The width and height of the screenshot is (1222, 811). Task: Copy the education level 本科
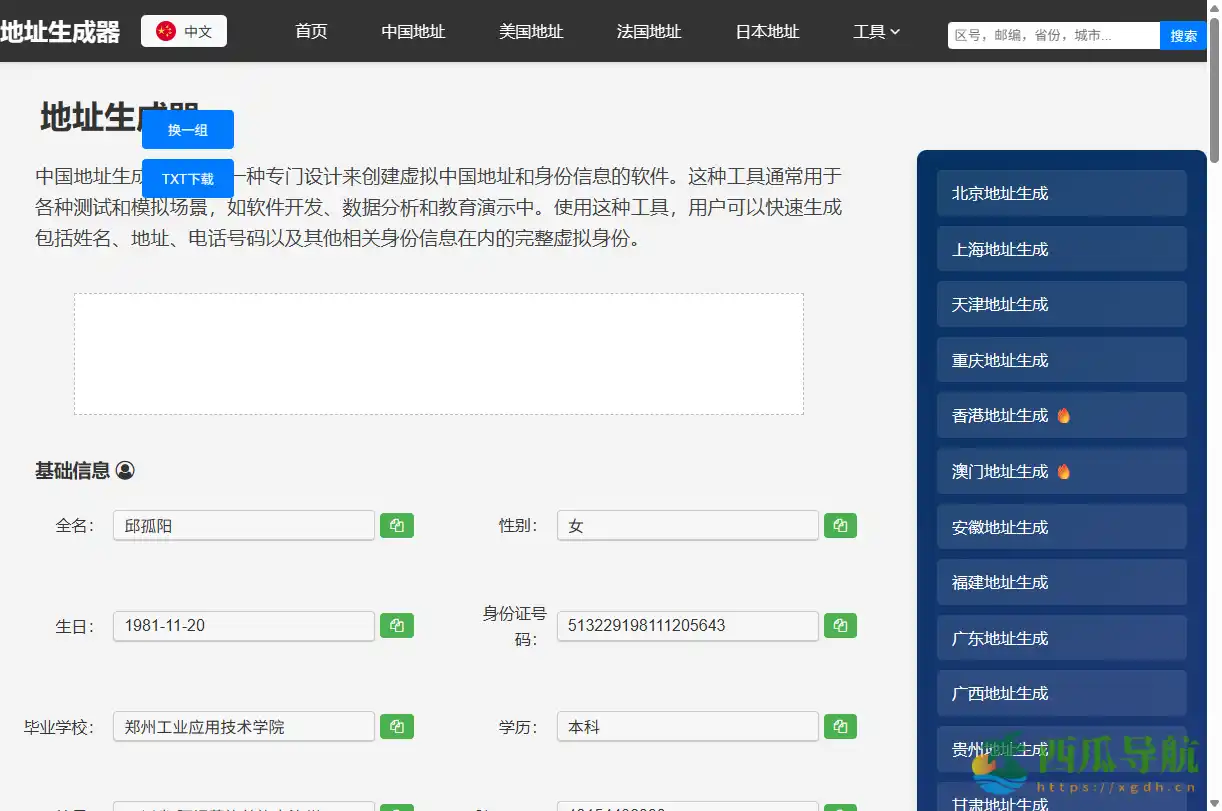[840, 727]
